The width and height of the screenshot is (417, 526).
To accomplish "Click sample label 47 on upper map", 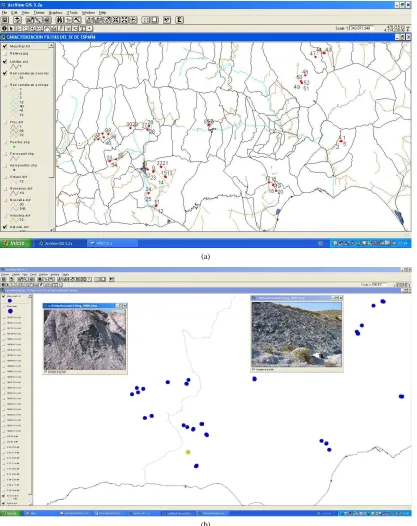I will click(313, 53).
